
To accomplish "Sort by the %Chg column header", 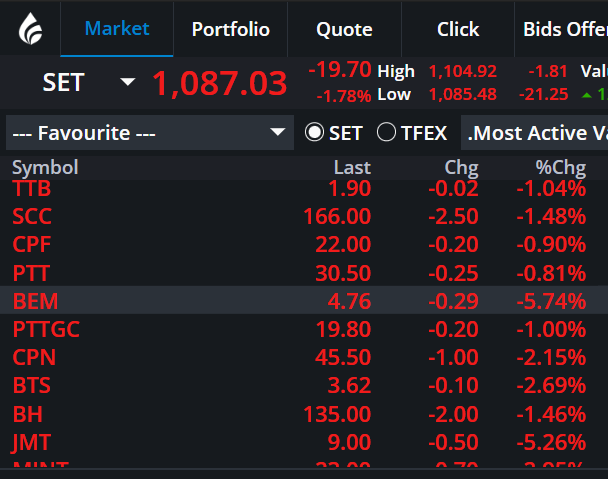I will point(560,168).
